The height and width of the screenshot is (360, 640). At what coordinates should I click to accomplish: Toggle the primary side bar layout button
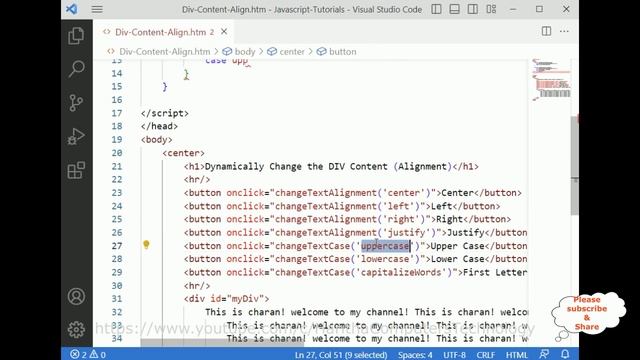436,9
